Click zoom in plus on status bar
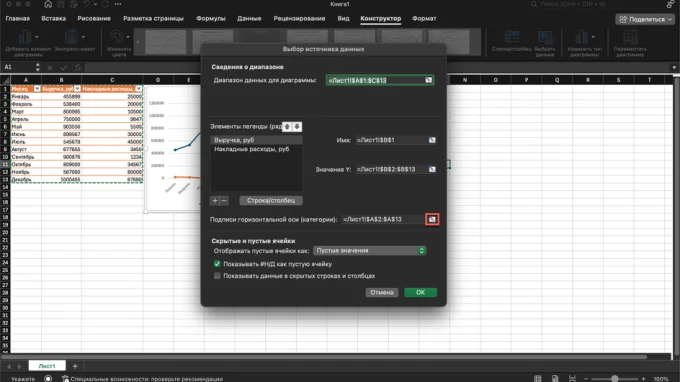 644,379
